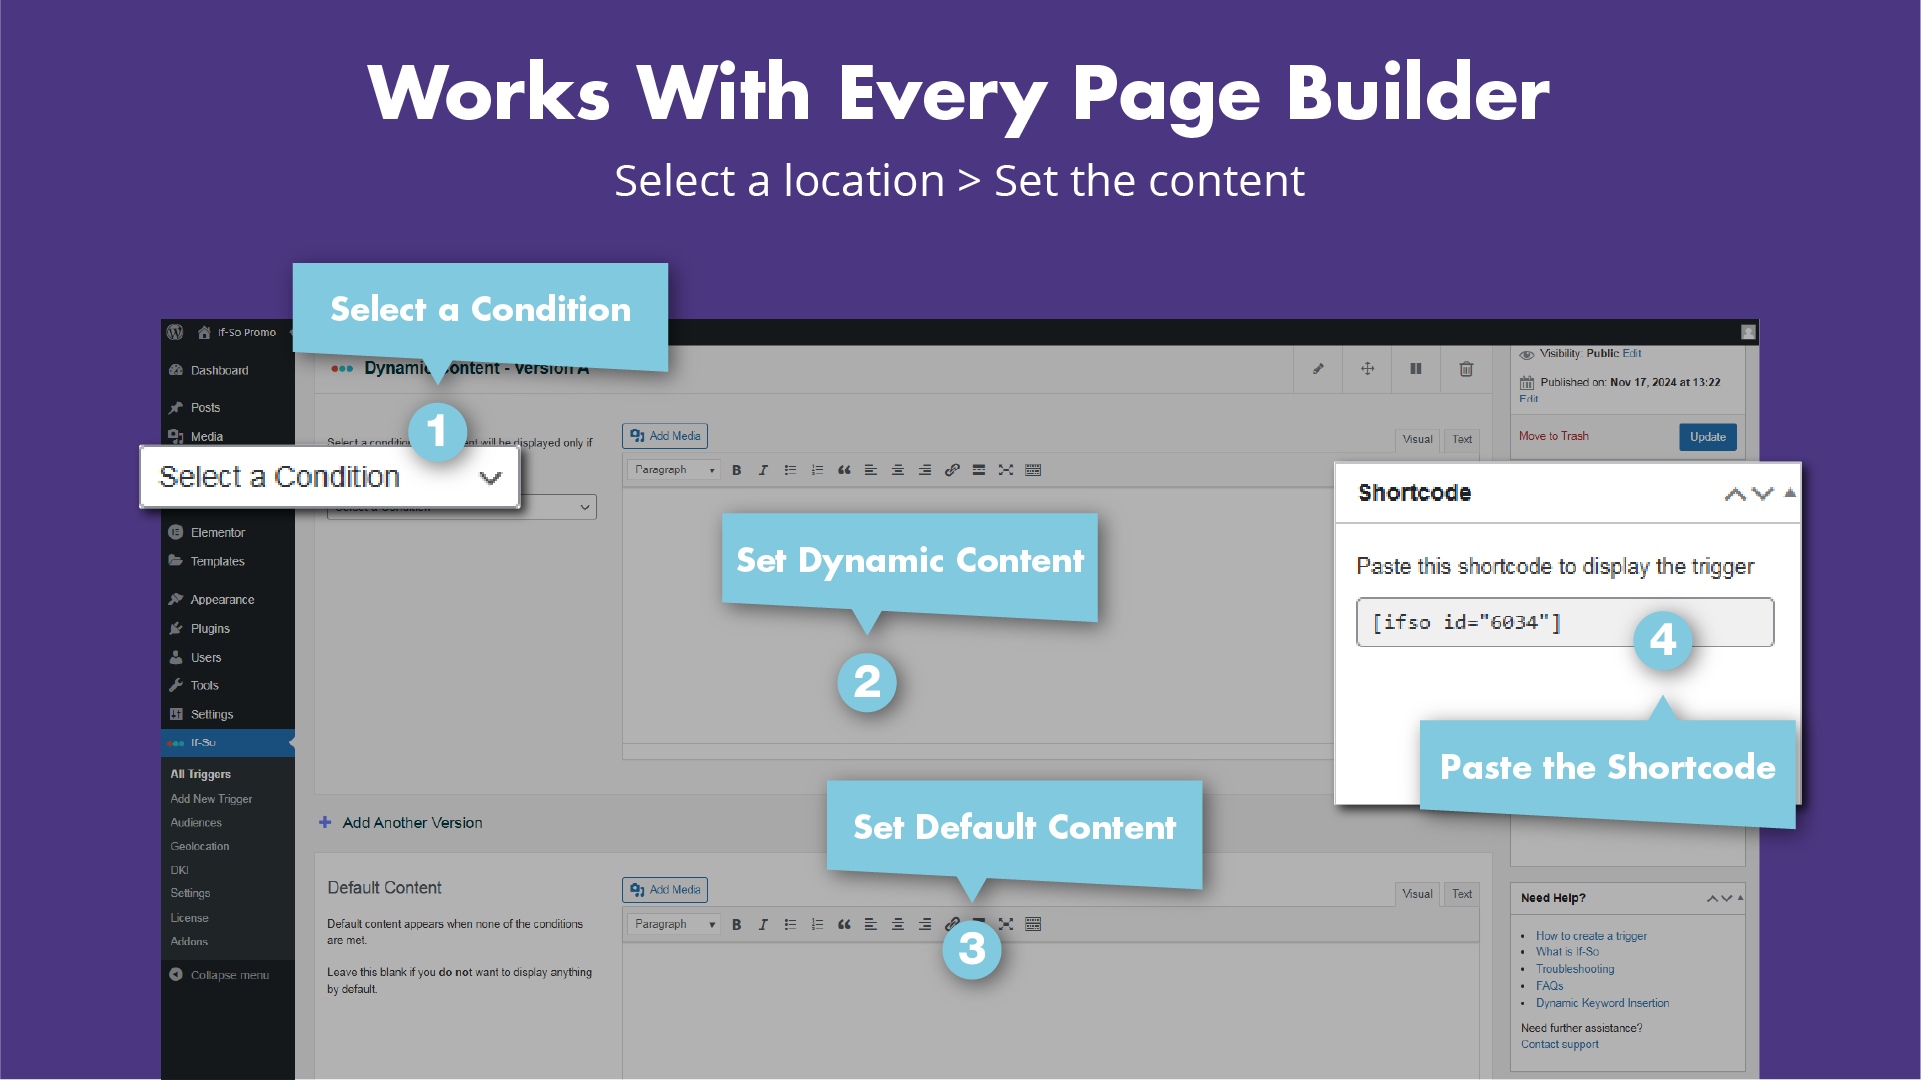Click the WordPress logo in admin bar

pos(175,332)
